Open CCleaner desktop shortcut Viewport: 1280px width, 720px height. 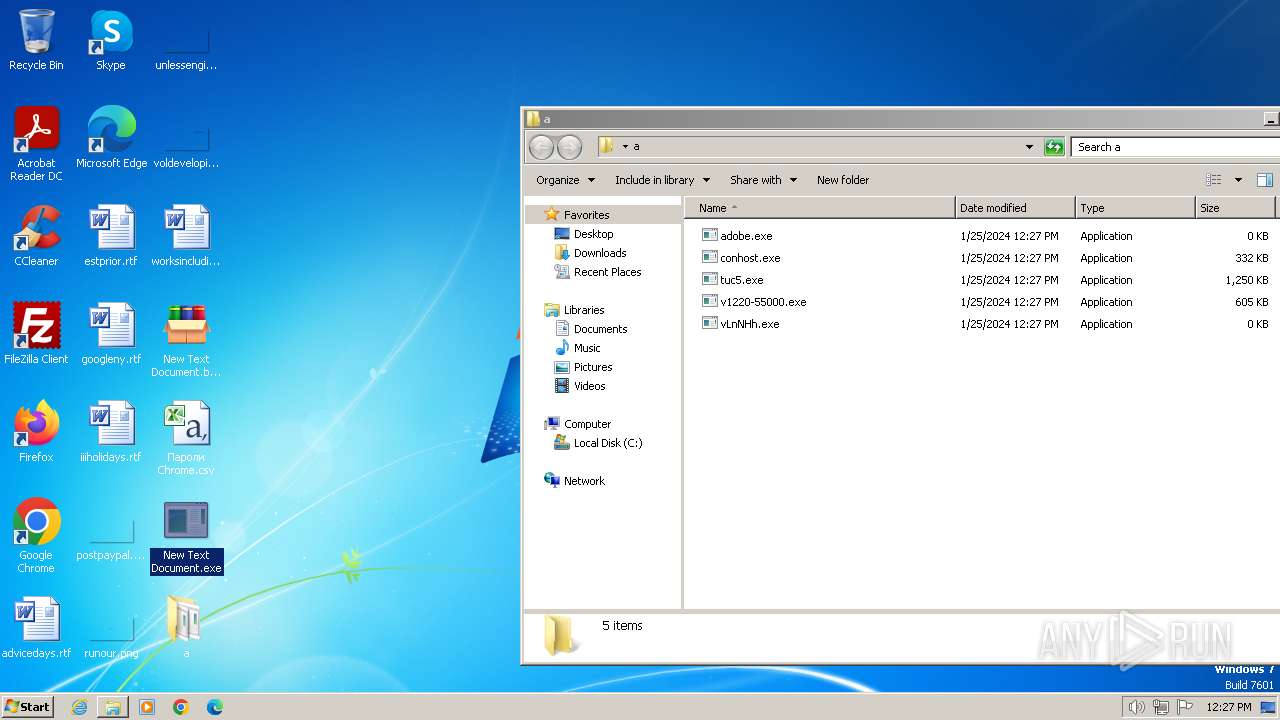coord(36,236)
